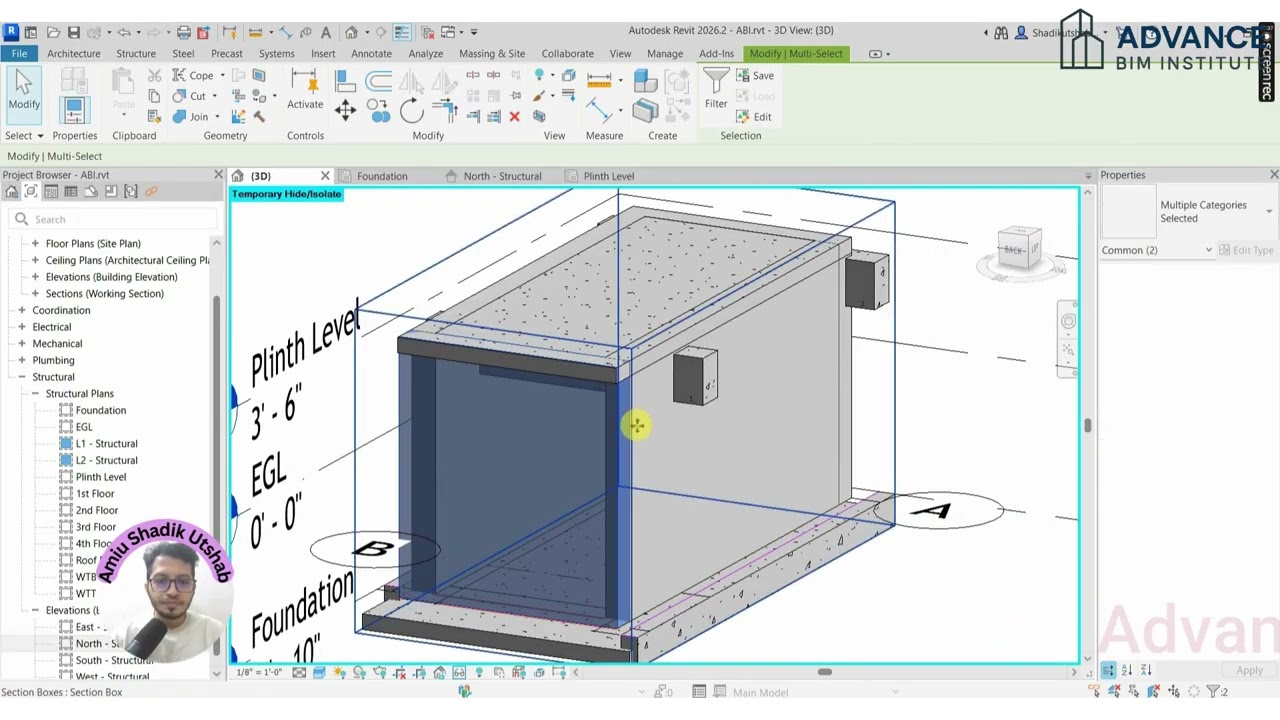Screen dimensions: 1280x720
Task: Click the red Delete X icon
Action: point(514,116)
